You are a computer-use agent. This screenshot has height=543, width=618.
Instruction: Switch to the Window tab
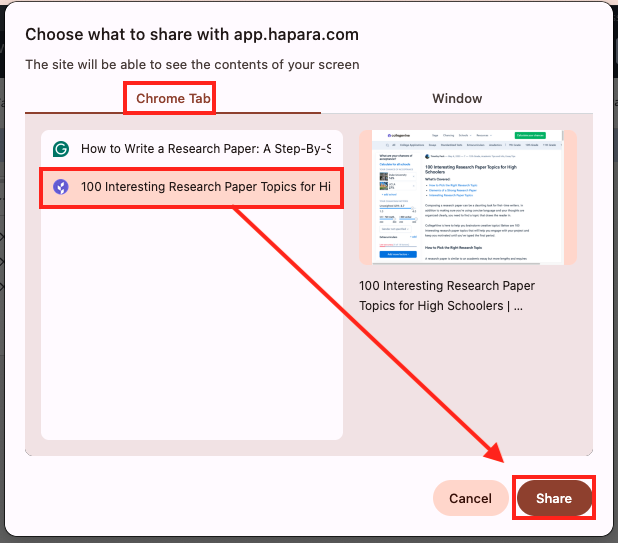[457, 99]
